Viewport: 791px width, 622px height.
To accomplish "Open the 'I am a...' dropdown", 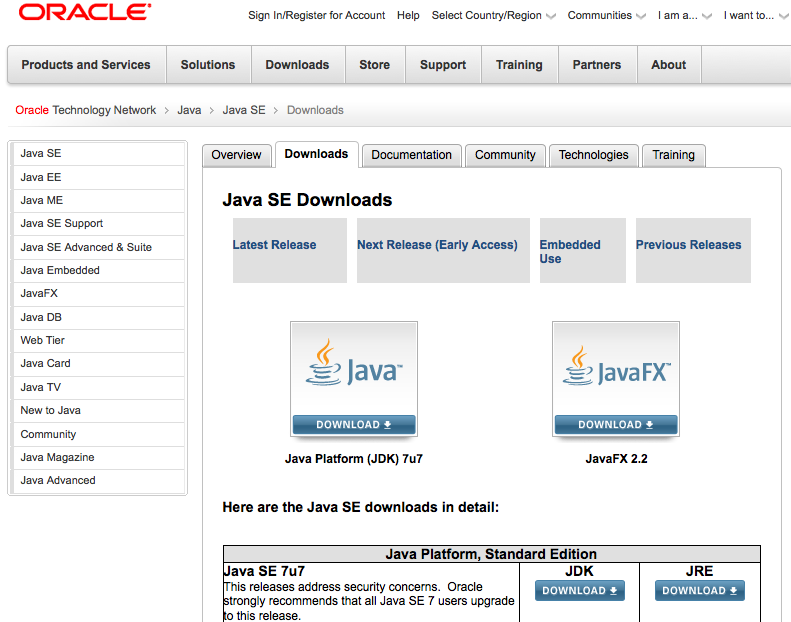I will [x=685, y=16].
